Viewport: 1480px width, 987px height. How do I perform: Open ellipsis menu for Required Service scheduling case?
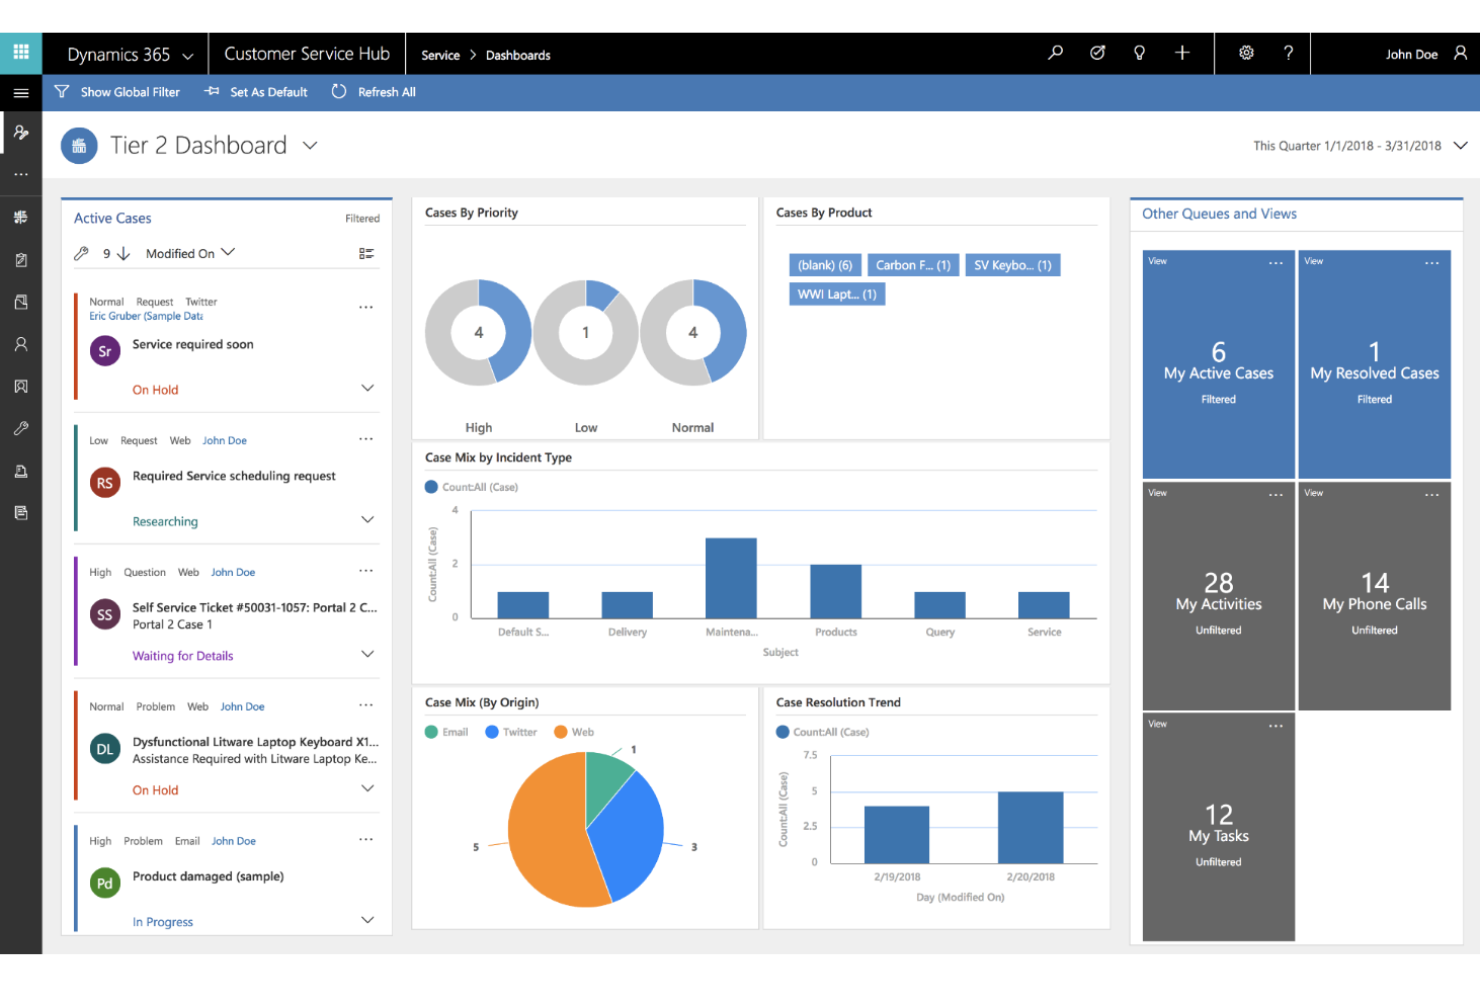[366, 439]
